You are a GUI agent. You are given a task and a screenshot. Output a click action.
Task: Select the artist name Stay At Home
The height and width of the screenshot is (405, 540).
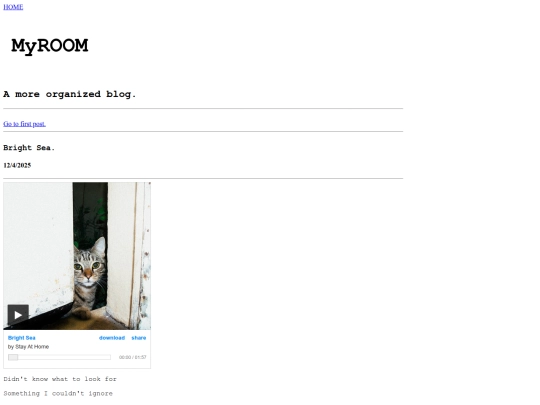tap(32, 347)
